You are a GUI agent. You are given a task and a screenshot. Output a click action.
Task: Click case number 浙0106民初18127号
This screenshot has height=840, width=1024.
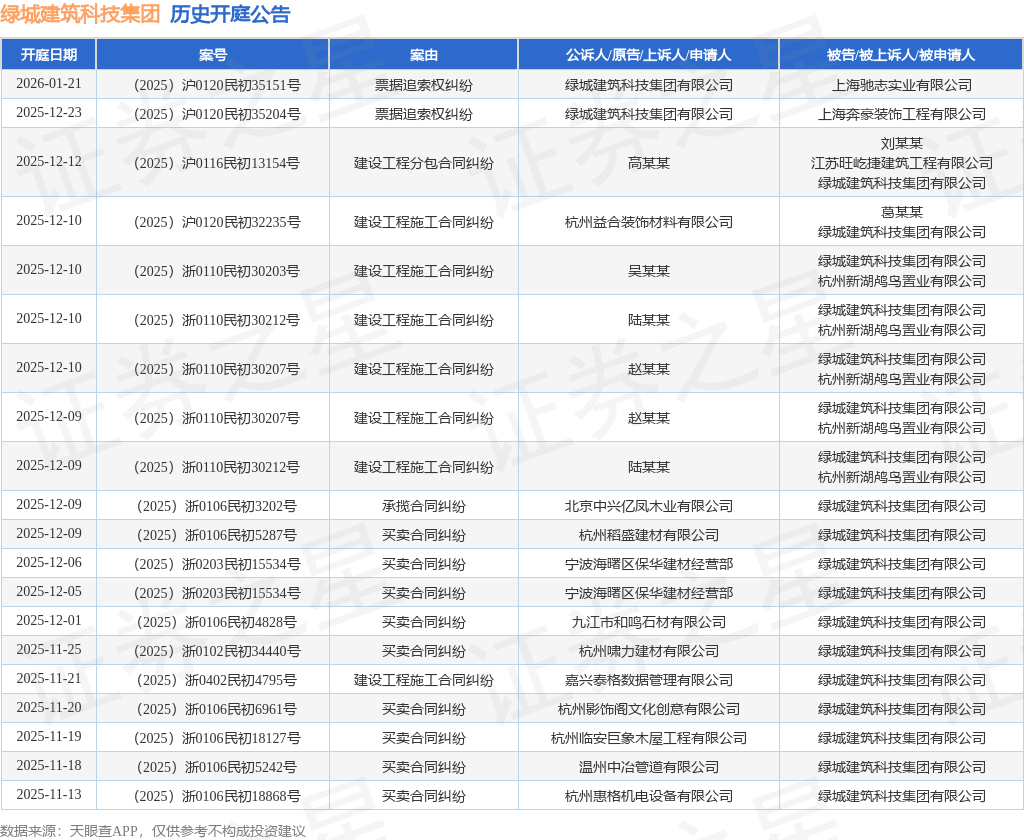pos(217,738)
